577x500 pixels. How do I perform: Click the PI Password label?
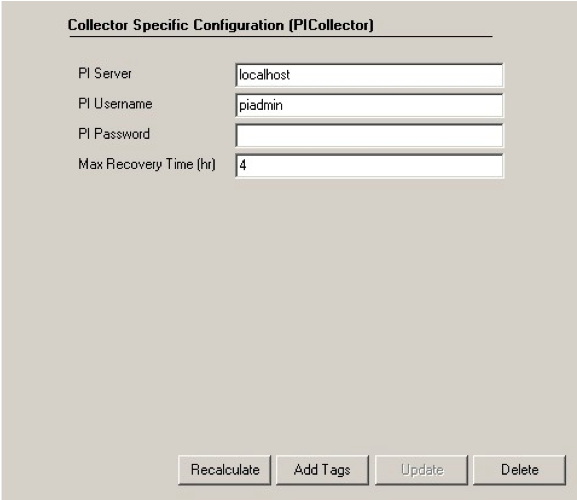point(114,134)
